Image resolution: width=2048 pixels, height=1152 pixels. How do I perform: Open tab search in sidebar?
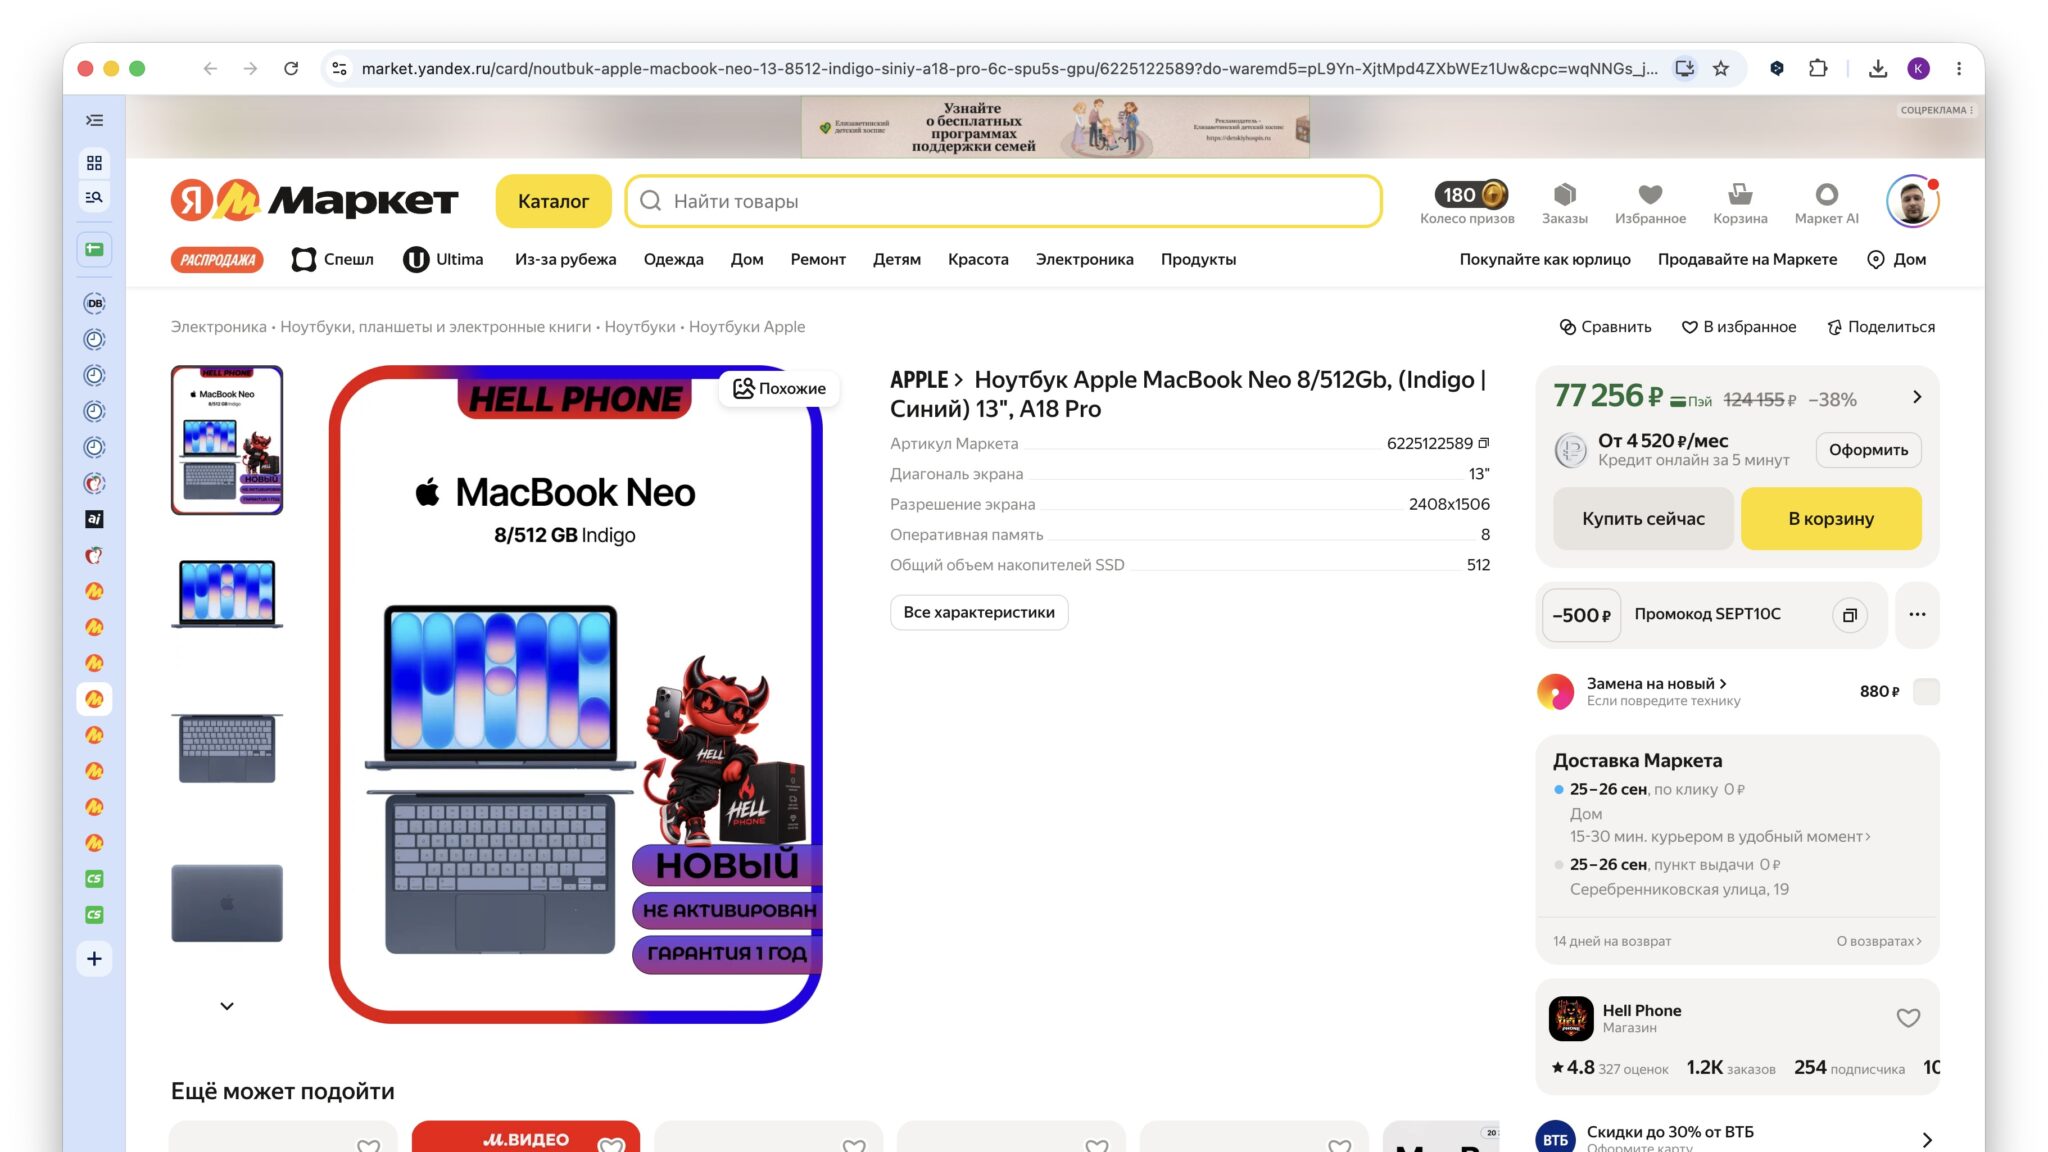coord(94,197)
